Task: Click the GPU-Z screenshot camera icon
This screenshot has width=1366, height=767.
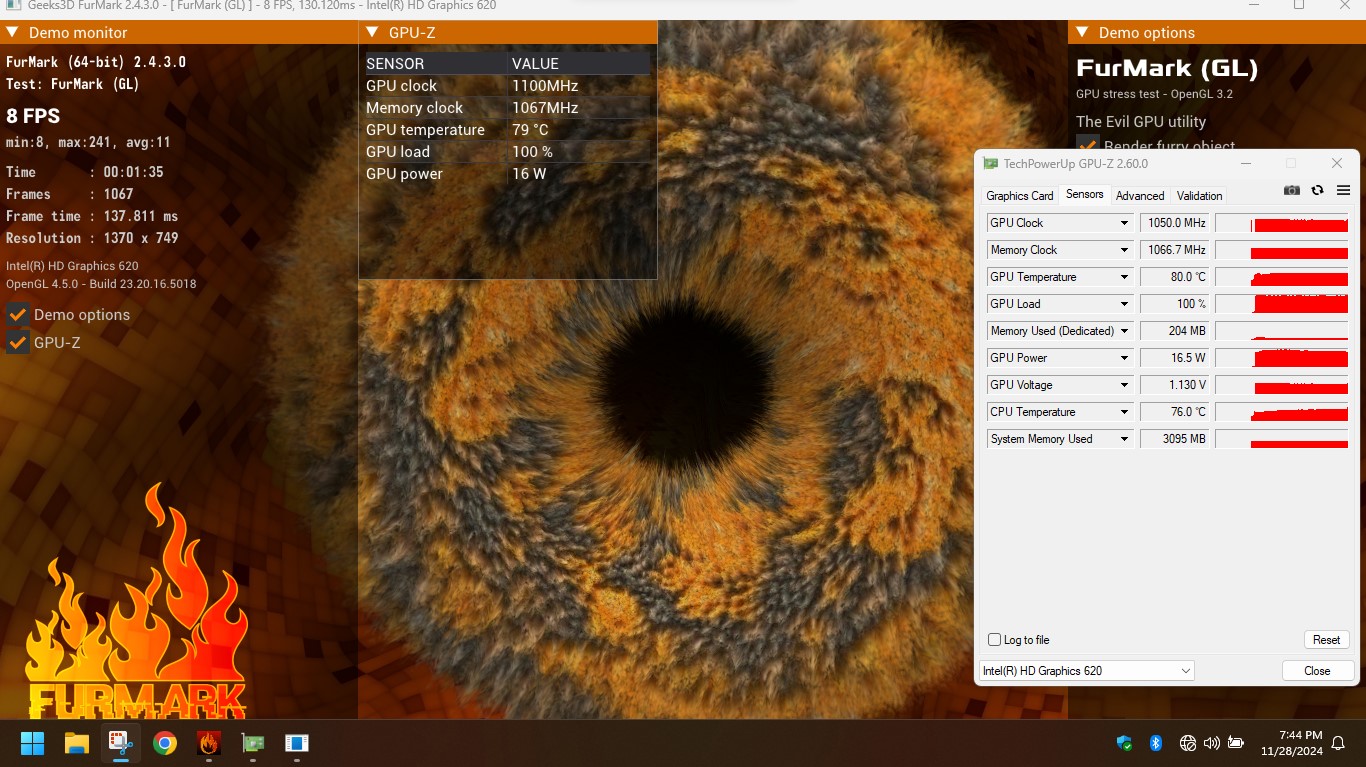Action: coord(1292,191)
